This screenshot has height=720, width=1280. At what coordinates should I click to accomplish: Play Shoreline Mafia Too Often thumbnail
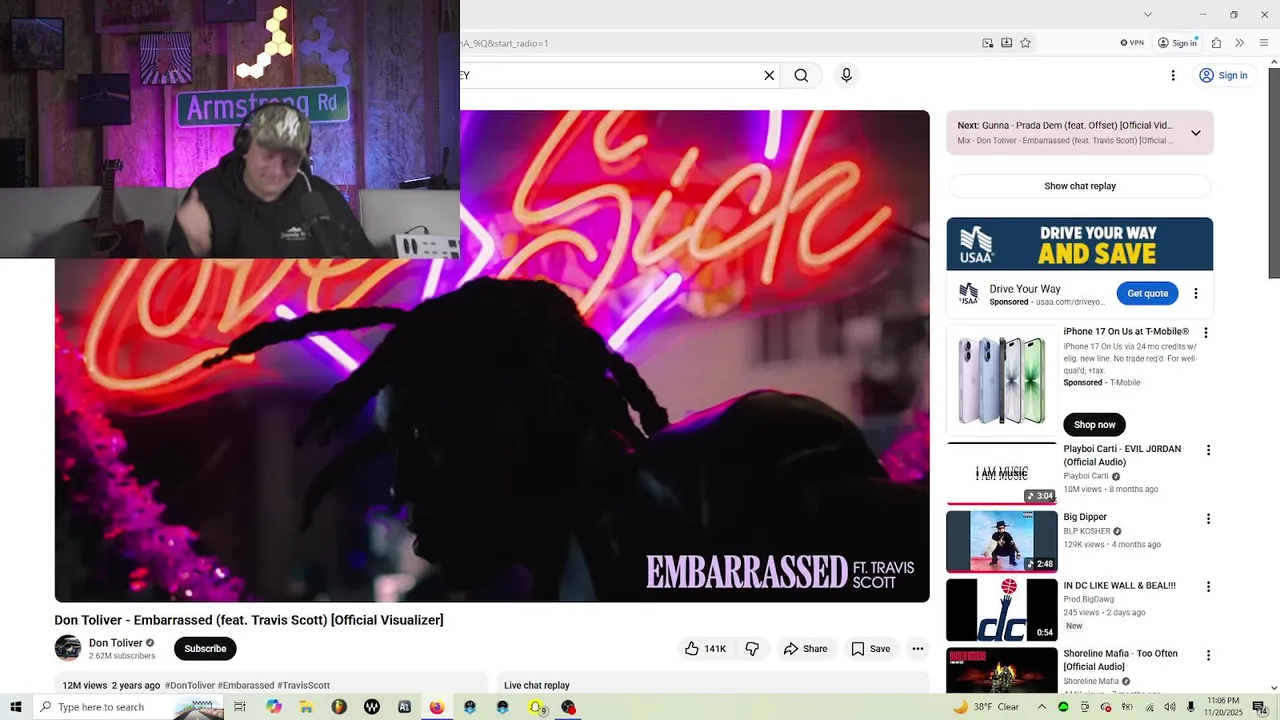click(1002, 670)
